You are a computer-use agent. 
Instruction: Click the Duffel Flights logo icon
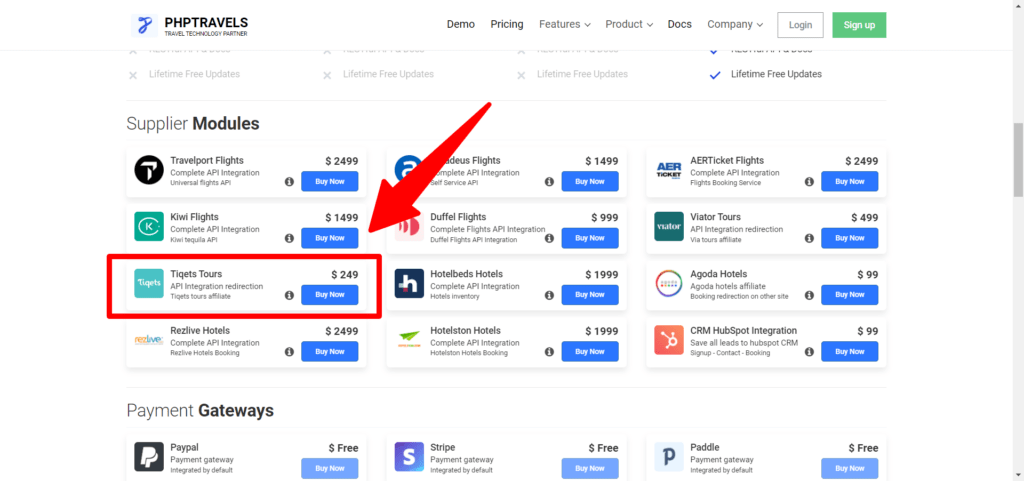click(x=409, y=226)
